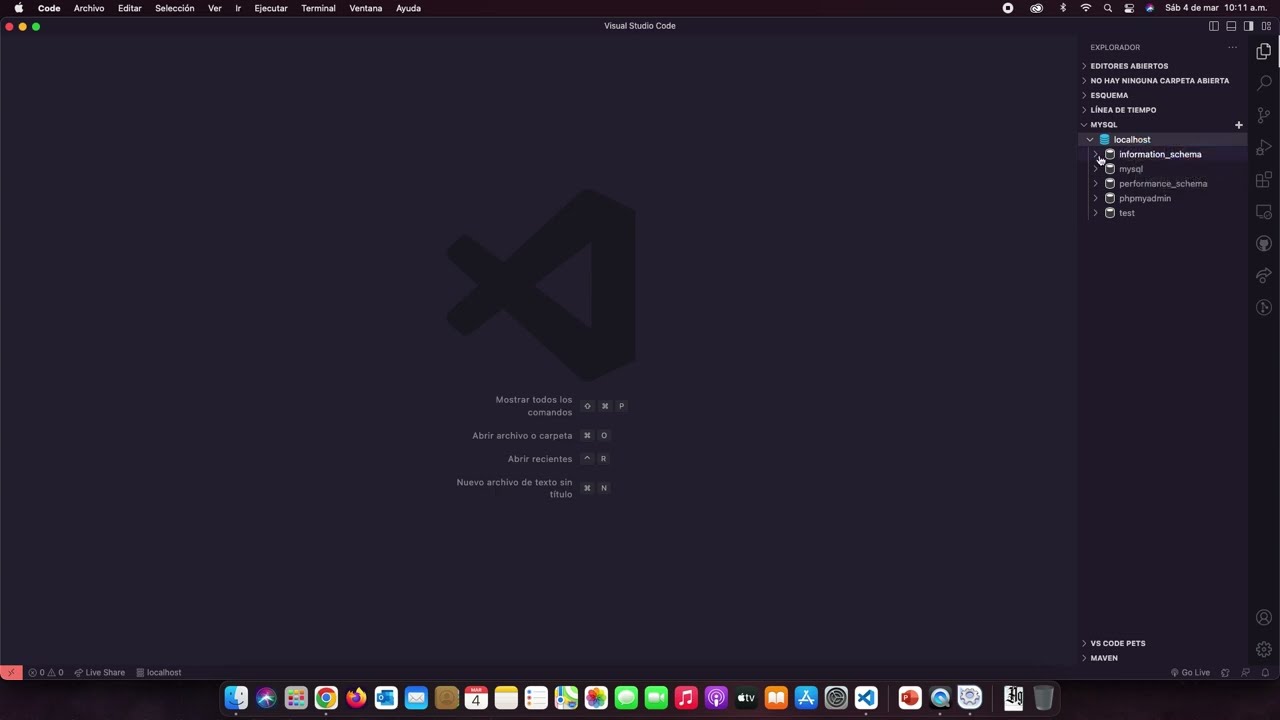Screen dimensions: 1280x720
Task: Launch Firefox from the Dock
Action: tap(356, 698)
